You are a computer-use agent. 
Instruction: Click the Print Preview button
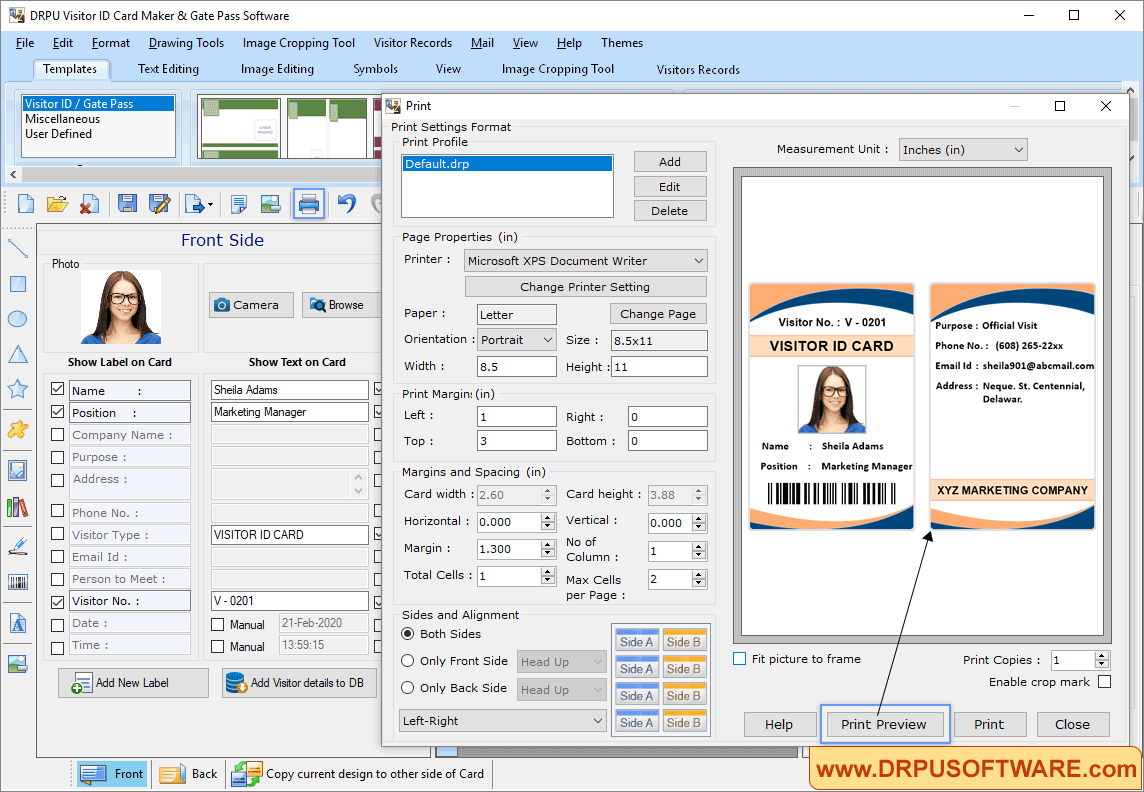884,724
